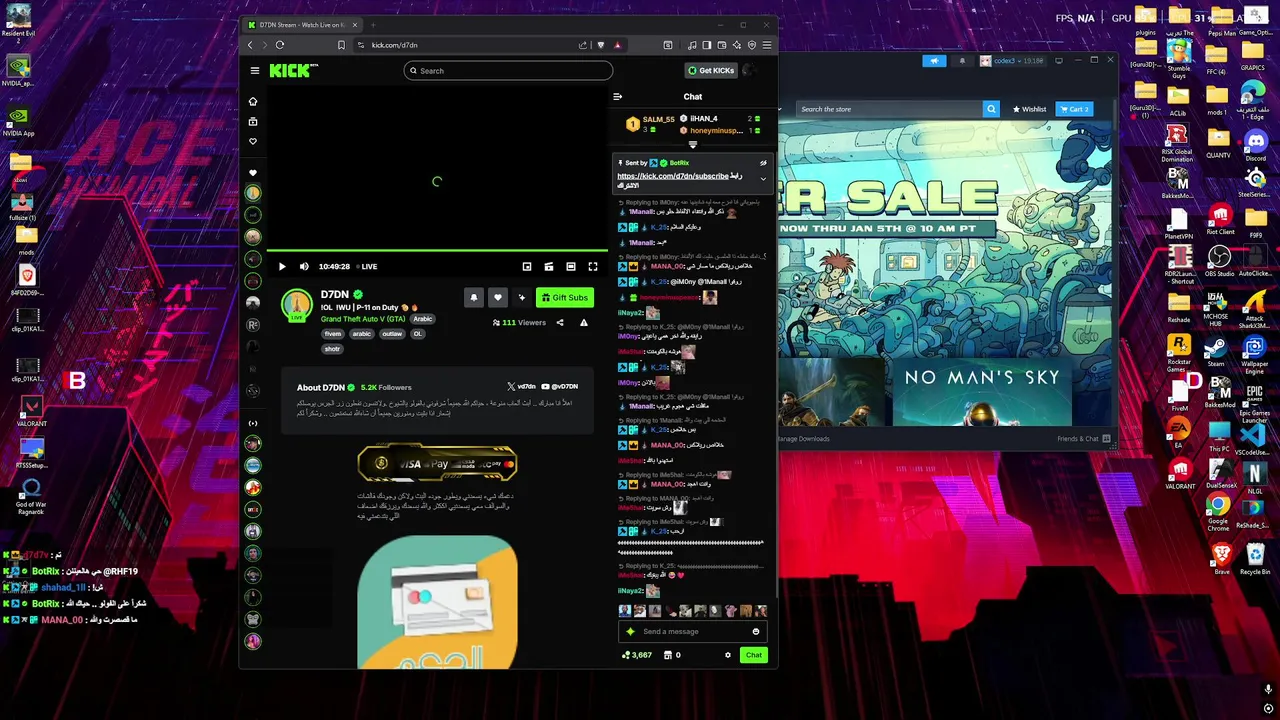Select the Arabic language tag
Image resolution: width=1280 pixels, height=720 pixels.
point(423,319)
